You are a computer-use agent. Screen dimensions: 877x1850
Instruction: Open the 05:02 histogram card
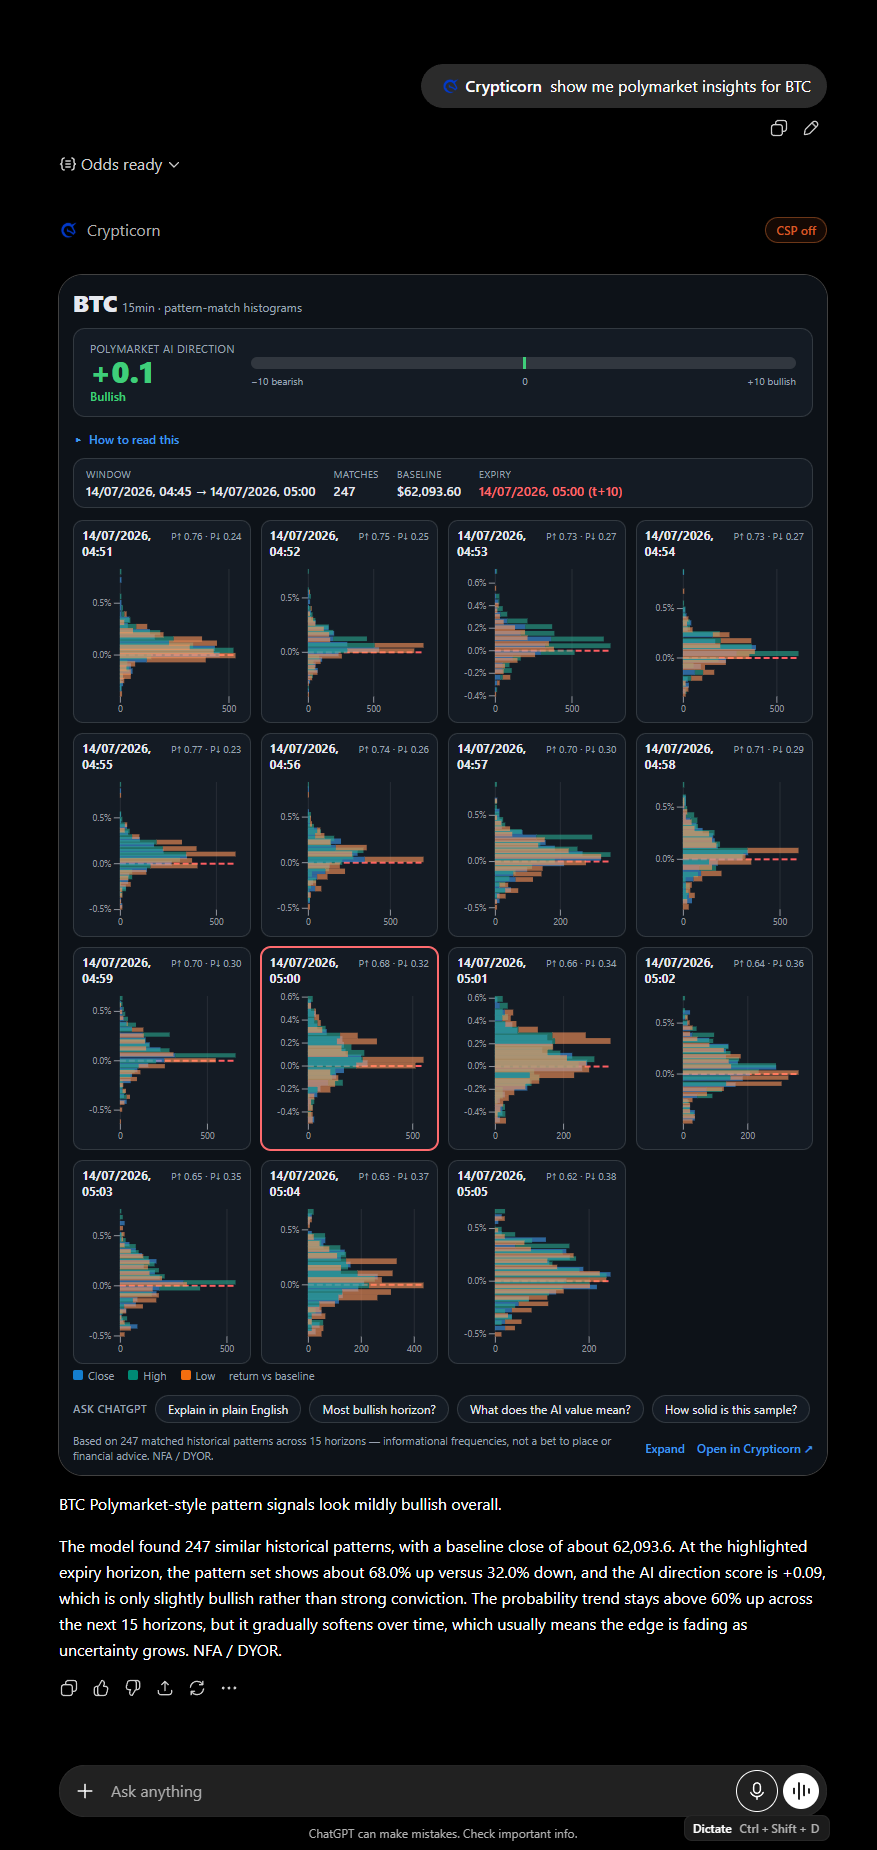(724, 1048)
